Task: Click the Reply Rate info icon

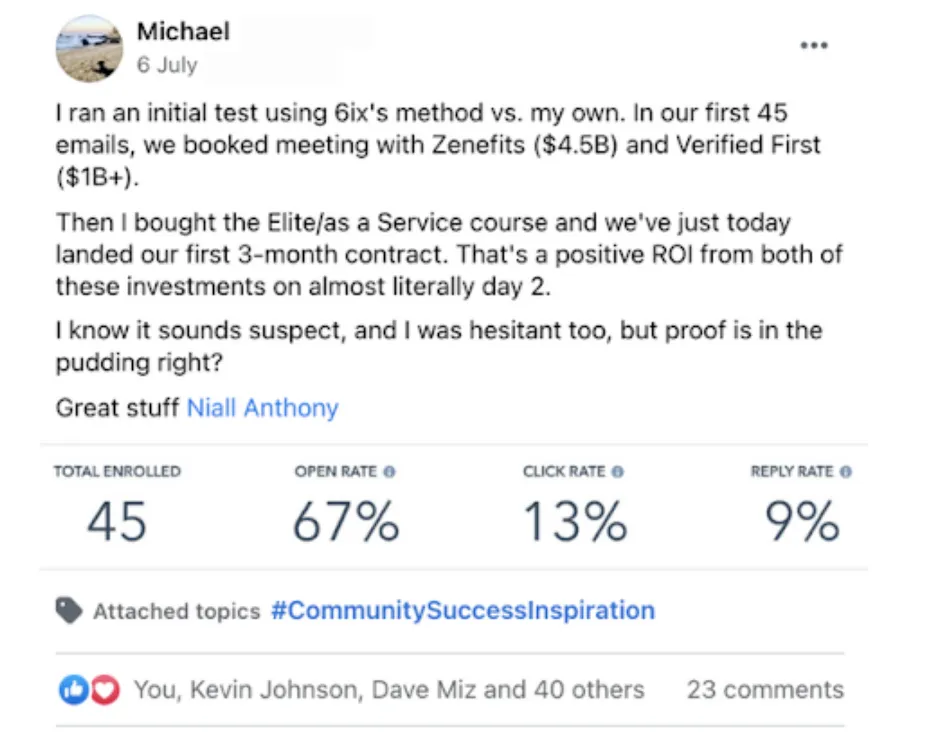Action: click(846, 472)
